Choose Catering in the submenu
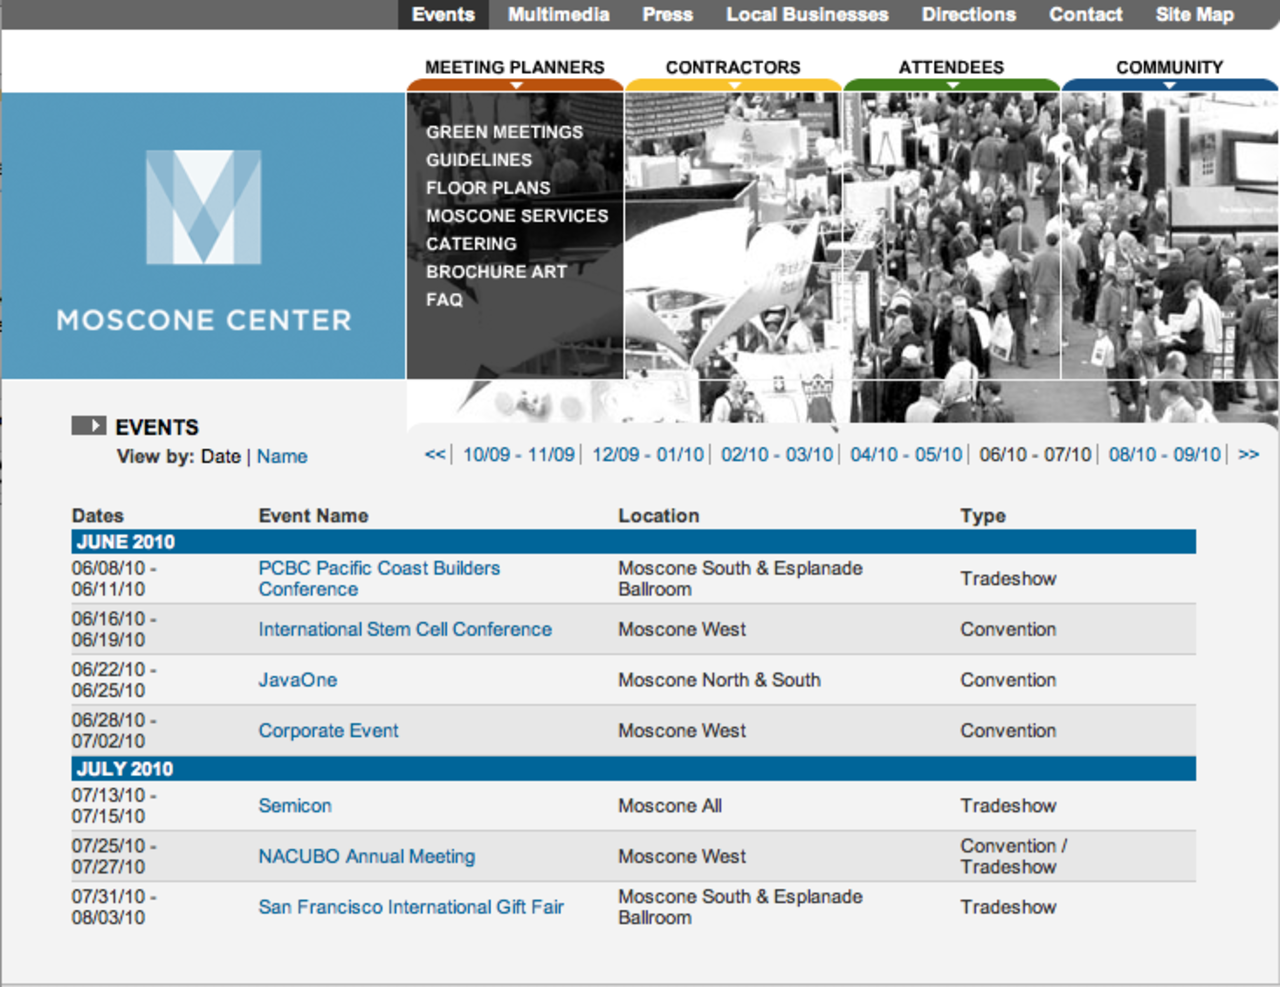The image size is (1280, 987). pos(471,244)
